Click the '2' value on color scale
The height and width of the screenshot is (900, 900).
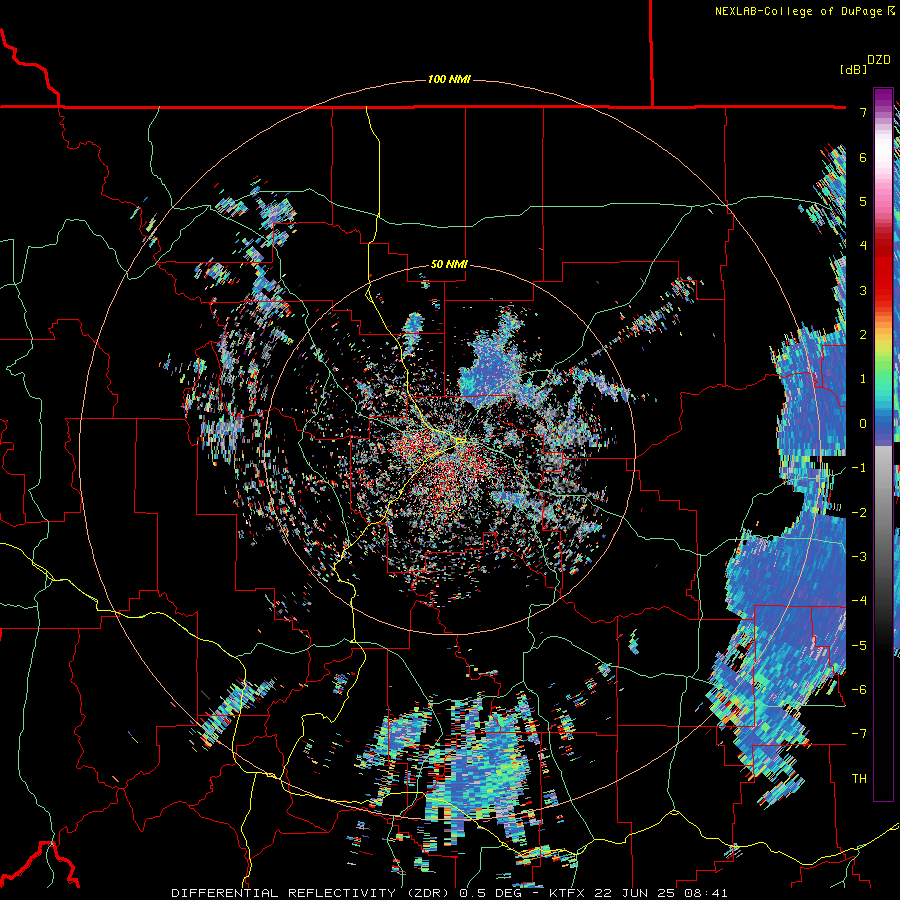point(863,335)
